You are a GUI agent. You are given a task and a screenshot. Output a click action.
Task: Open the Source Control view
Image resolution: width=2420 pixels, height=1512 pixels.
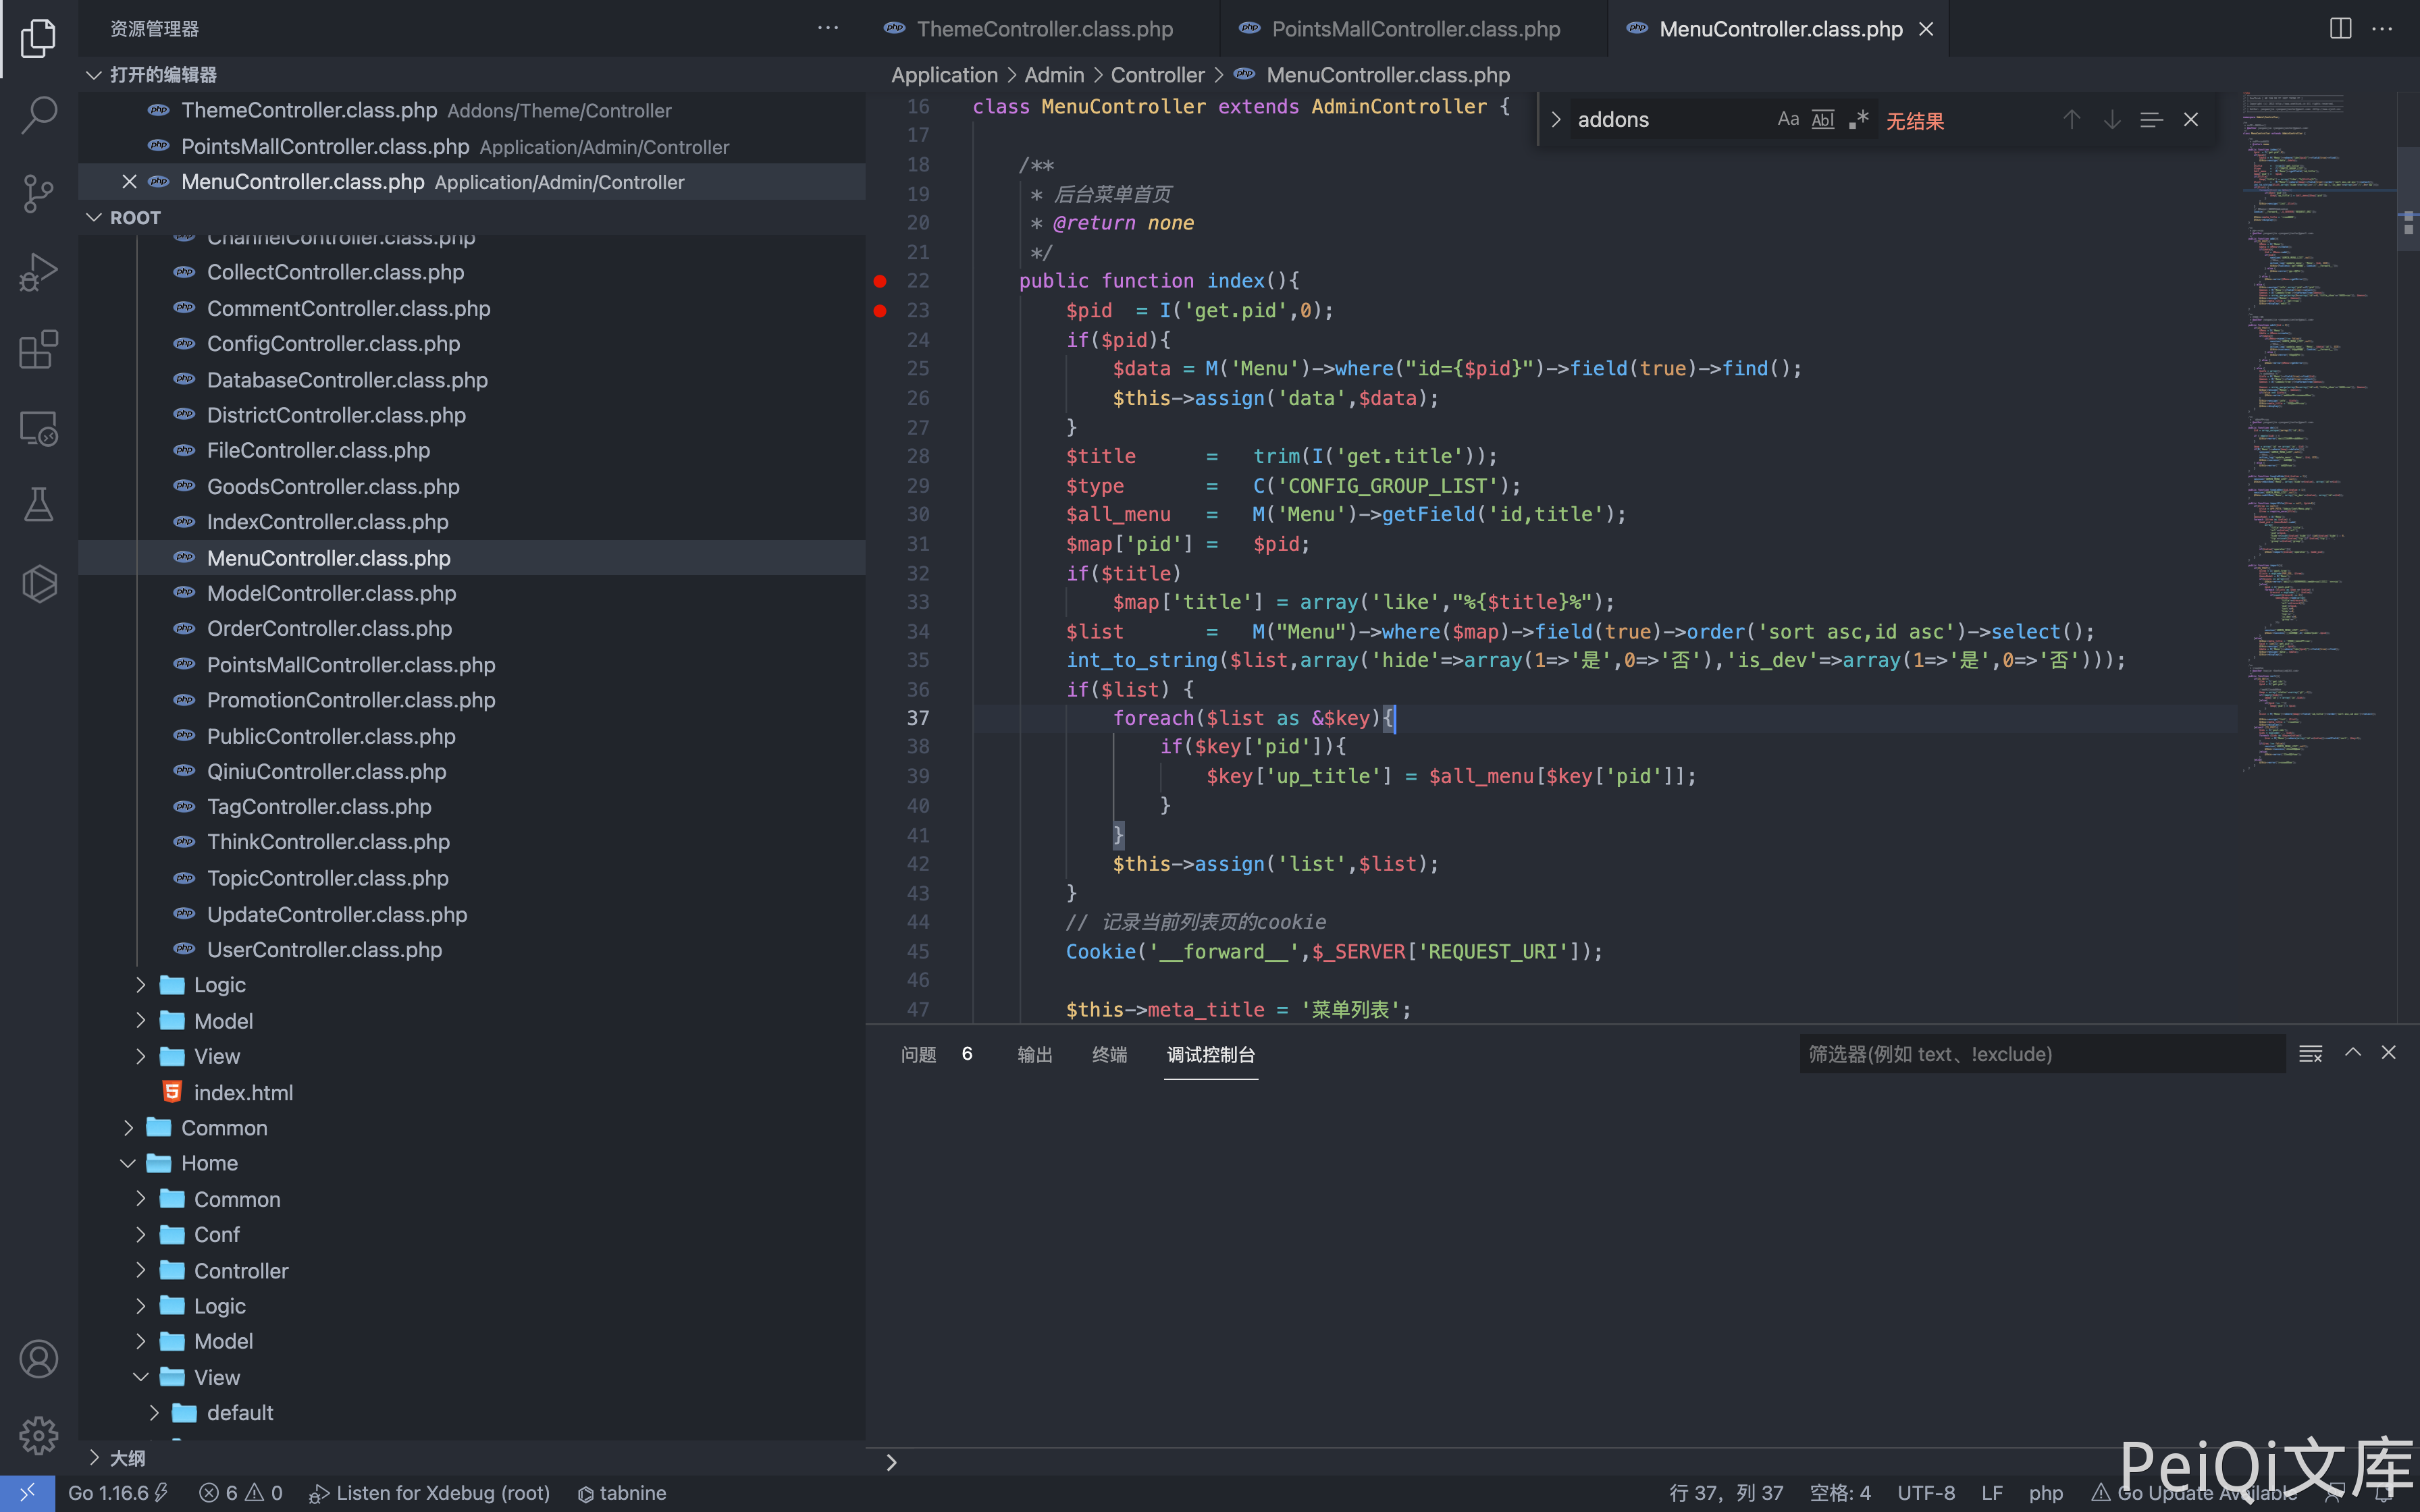(x=38, y=193)
